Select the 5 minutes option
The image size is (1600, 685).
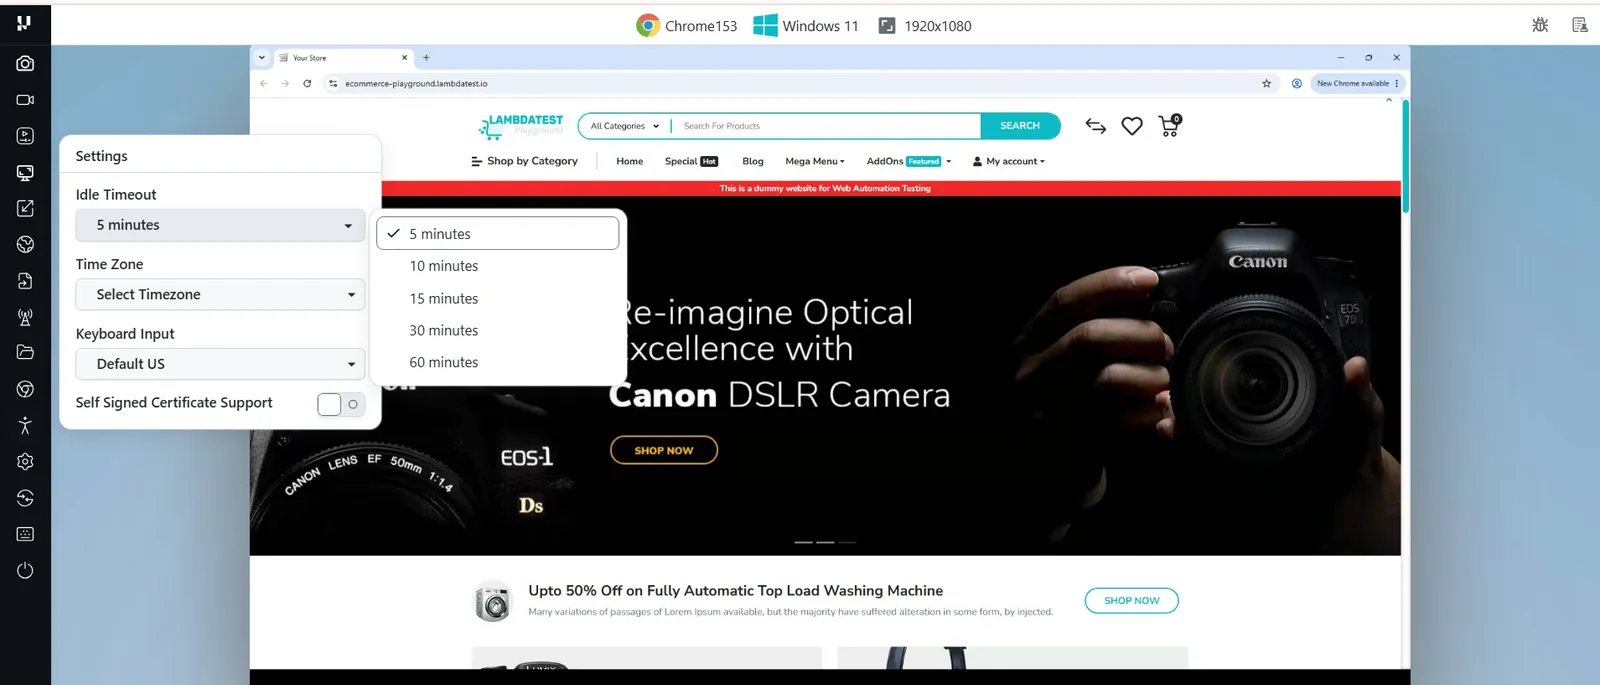(498, 234)
